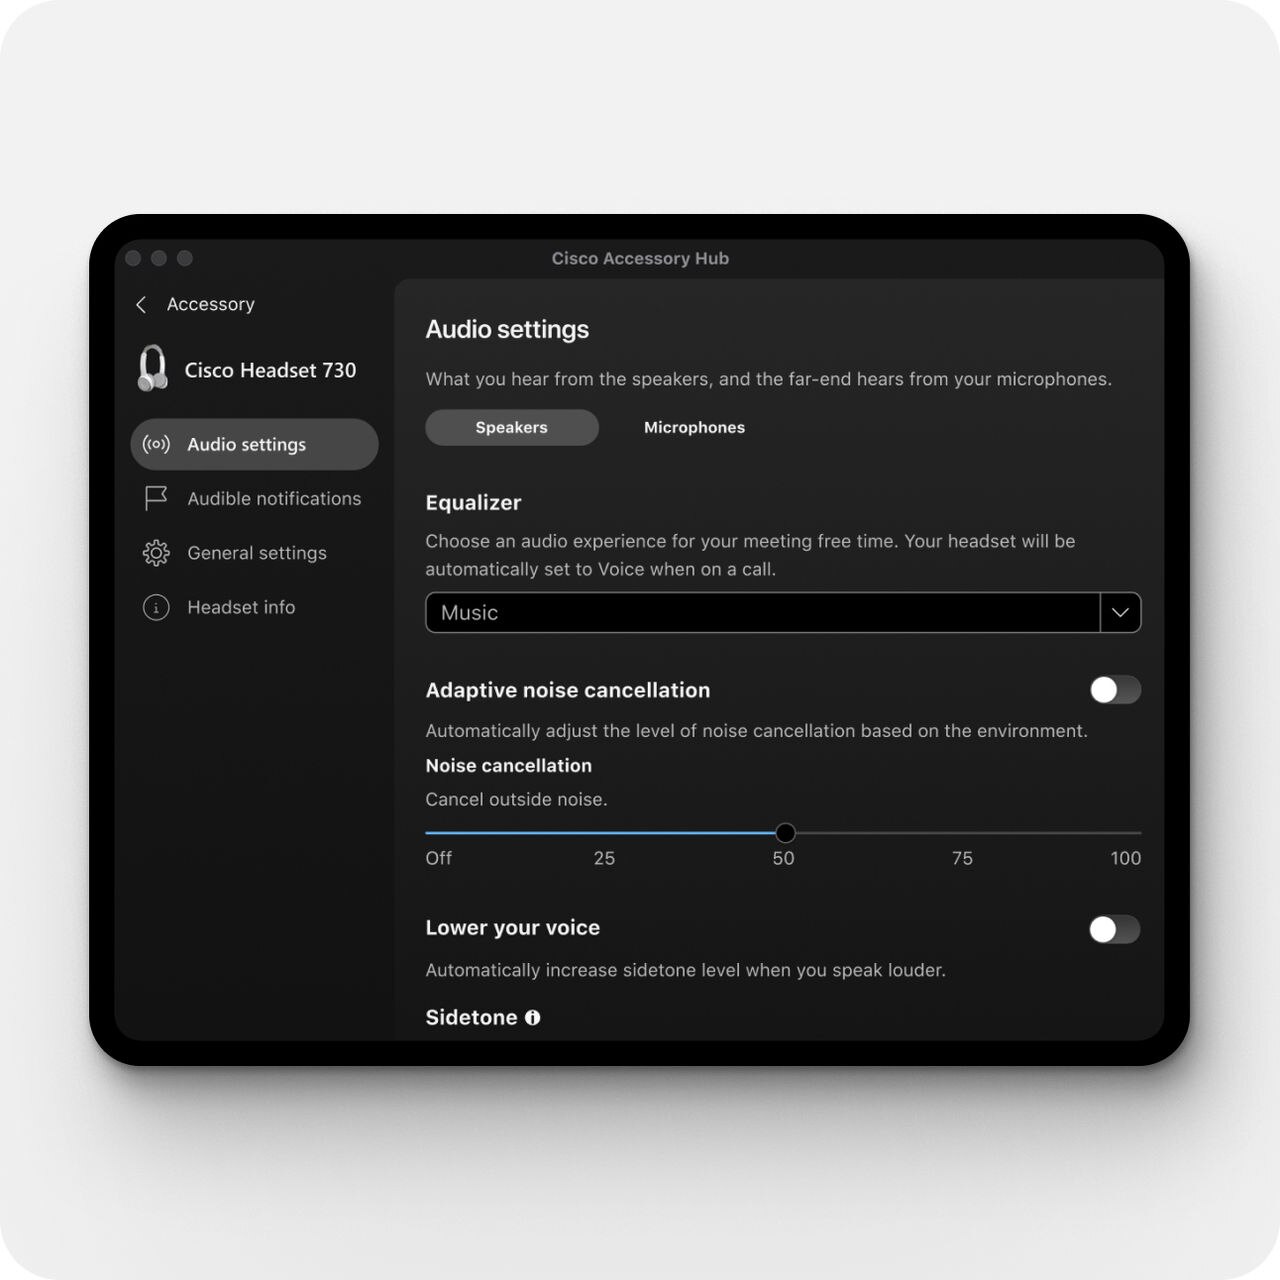Image resolution: width=1280 pixels, height=1280 pixels.
Task: Click the Headset info circle icon
Action: tap(156, 607)
